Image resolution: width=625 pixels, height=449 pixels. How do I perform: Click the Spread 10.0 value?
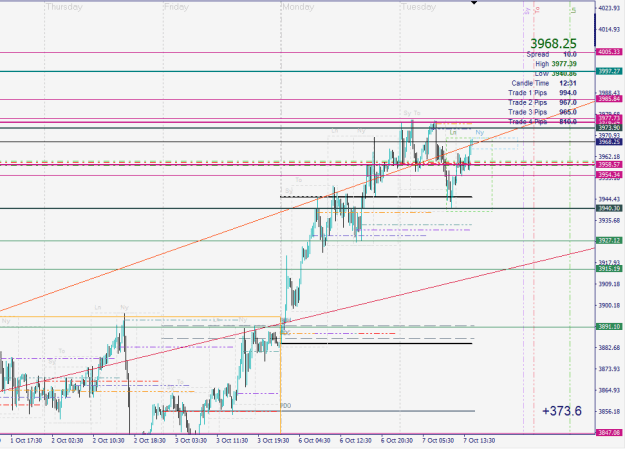(570, 54)
